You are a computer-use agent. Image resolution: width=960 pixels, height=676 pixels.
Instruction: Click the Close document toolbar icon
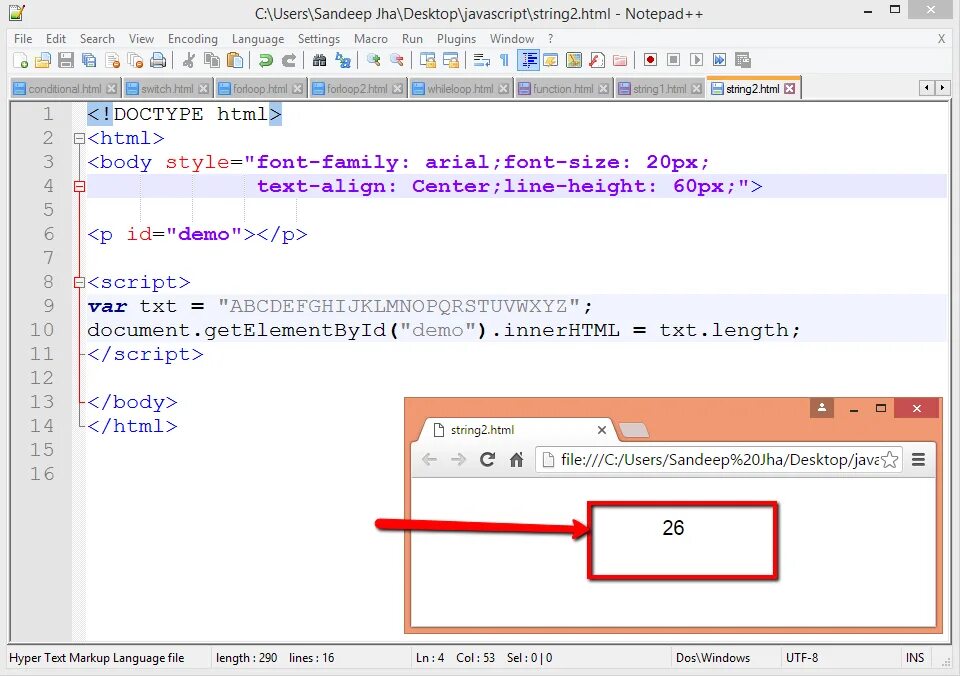coord(112,60)
